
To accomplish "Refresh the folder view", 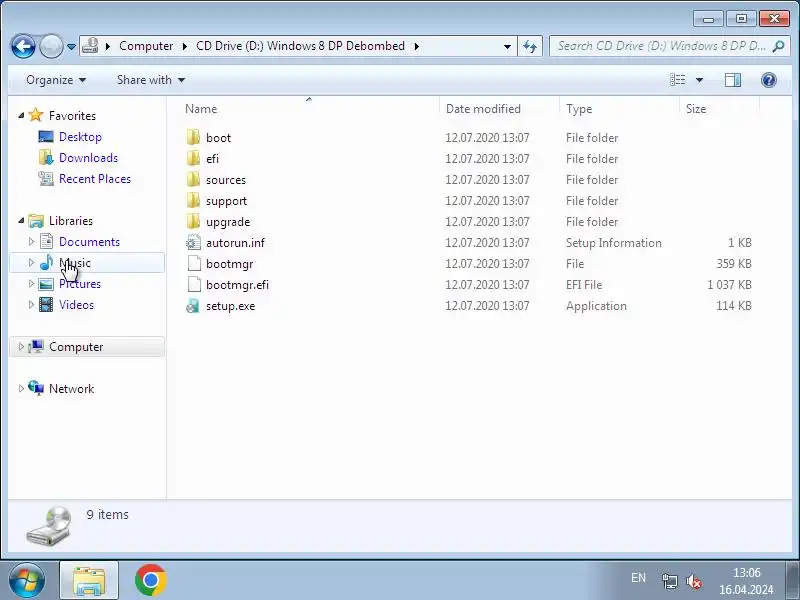I will [530, 46].
